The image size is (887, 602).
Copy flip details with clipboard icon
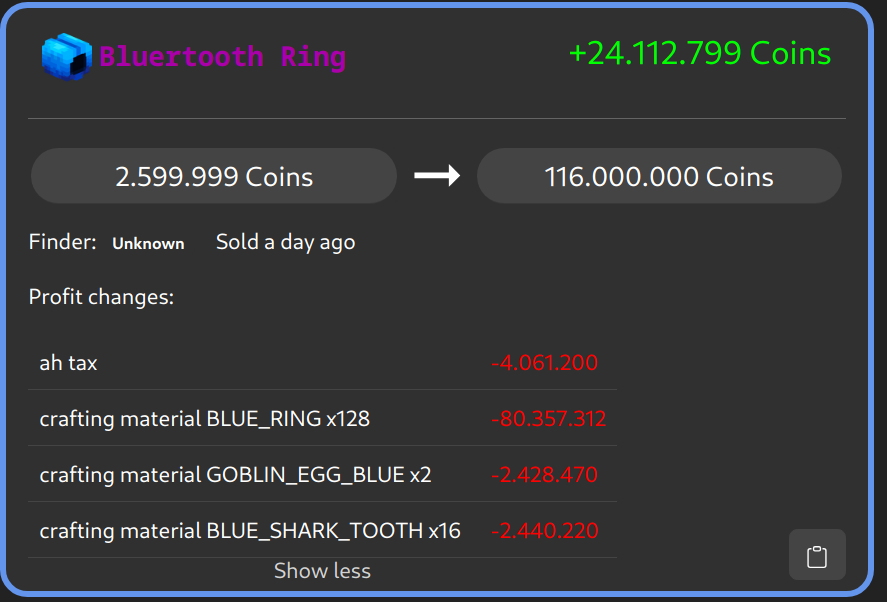817,555
